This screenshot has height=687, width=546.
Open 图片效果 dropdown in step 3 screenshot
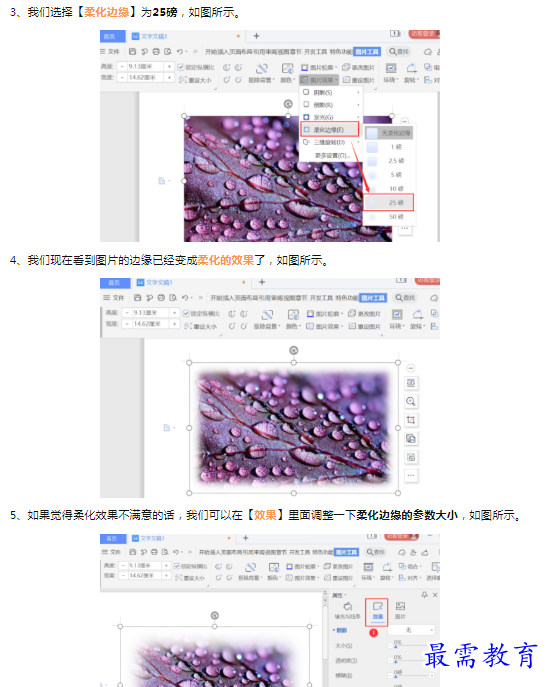click(x=319, y=80)
